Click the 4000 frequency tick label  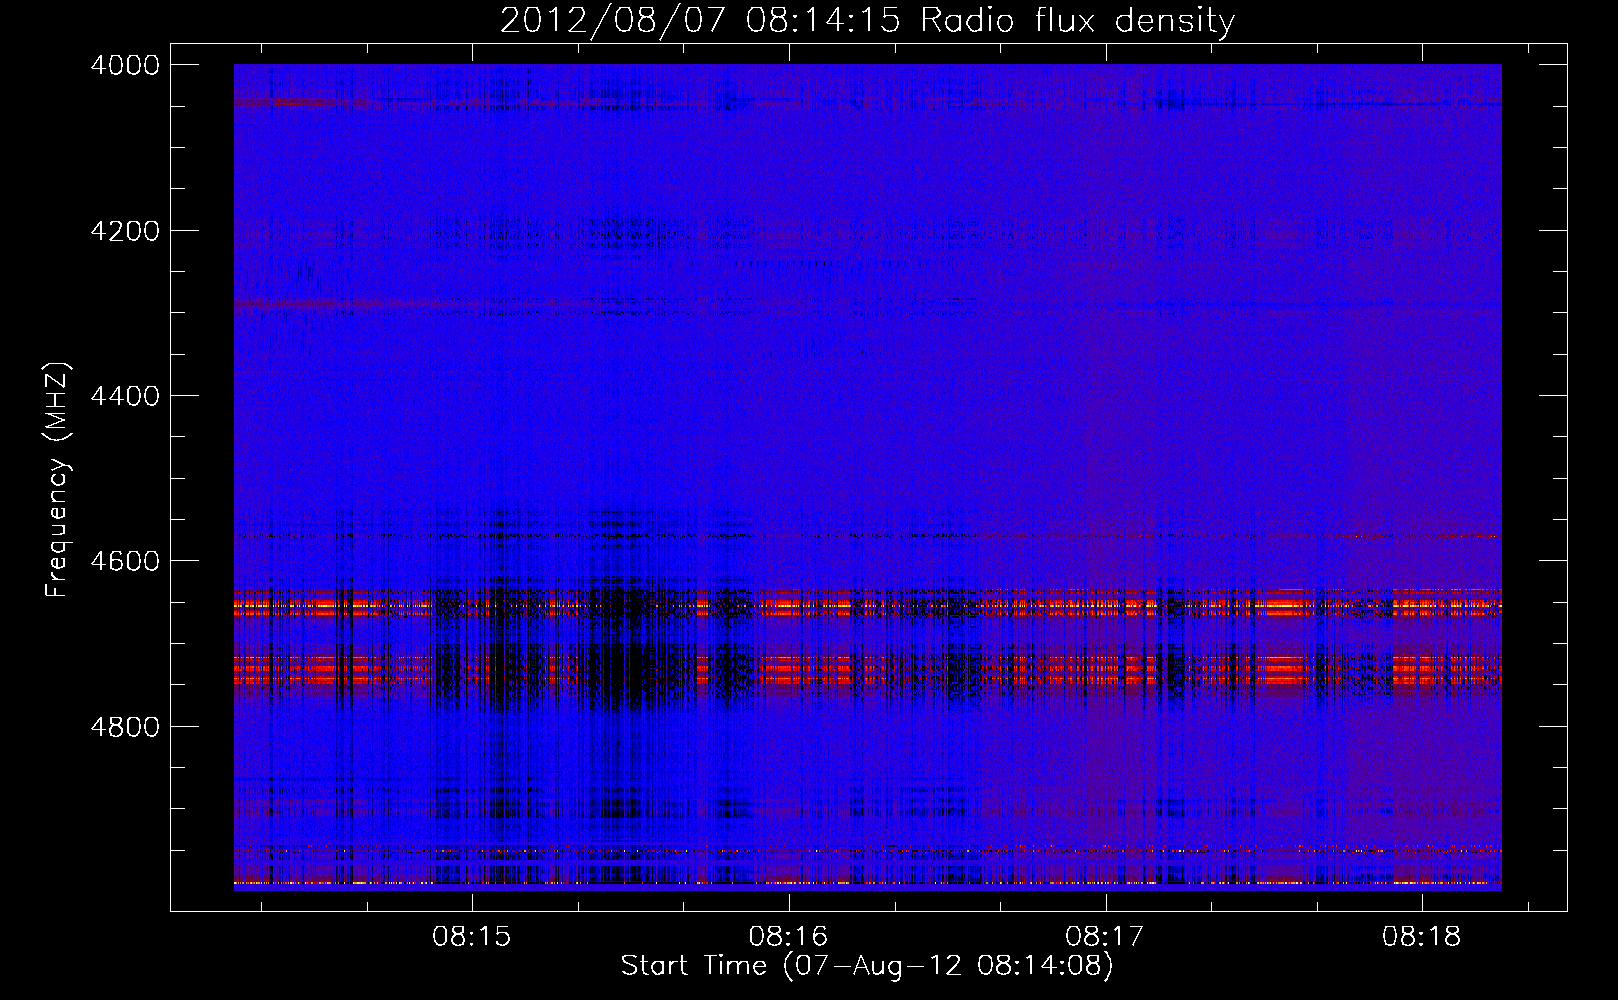[x=125, y=65]
